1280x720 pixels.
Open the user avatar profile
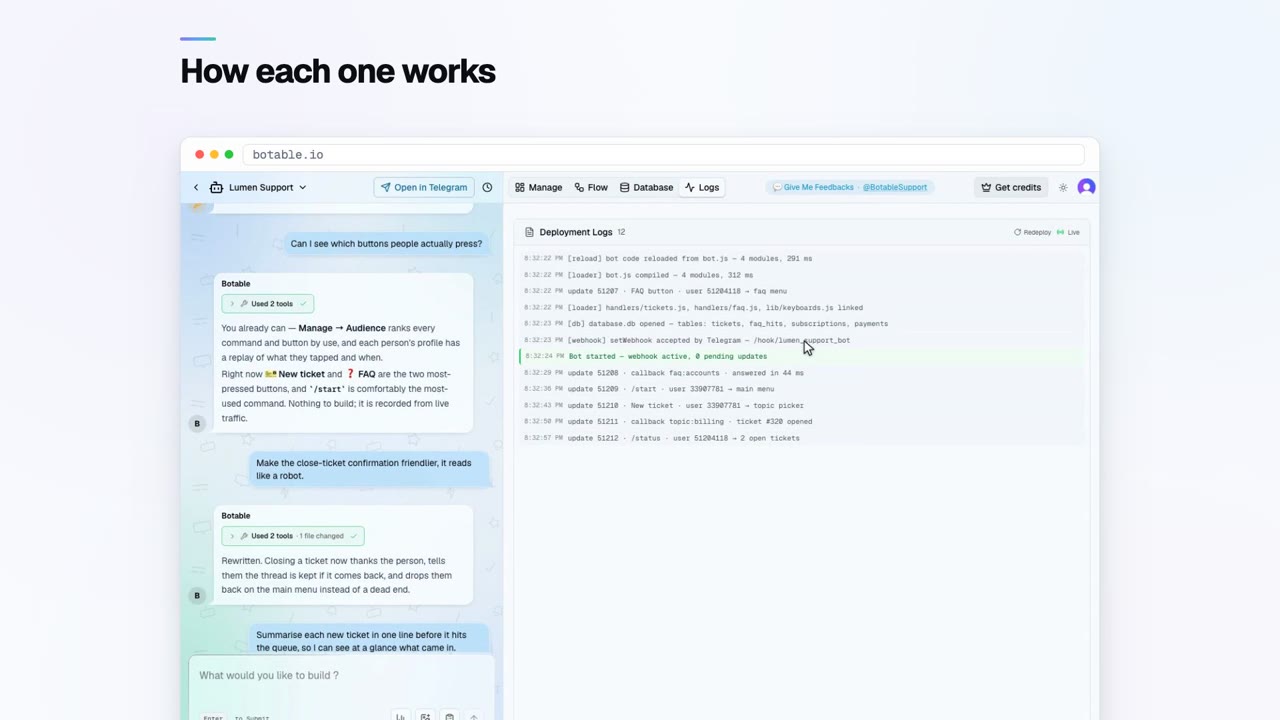pos(1086,187)
